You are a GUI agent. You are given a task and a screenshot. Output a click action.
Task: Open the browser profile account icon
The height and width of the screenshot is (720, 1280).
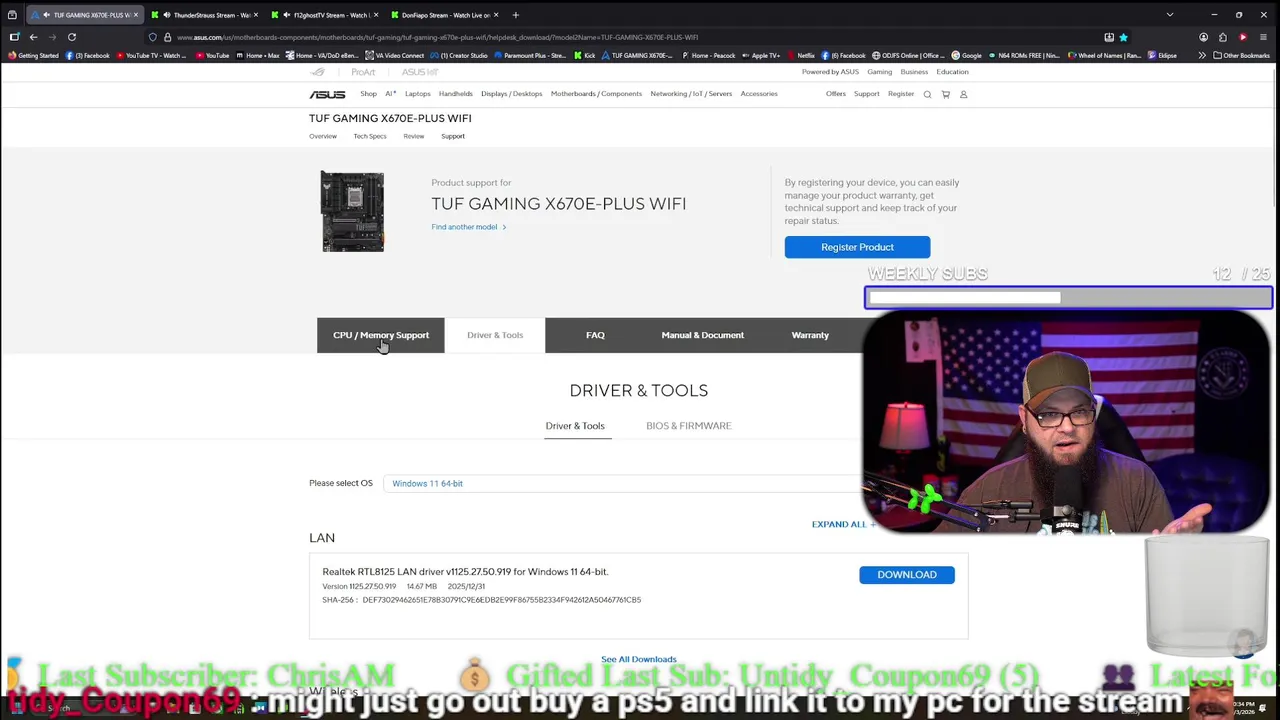[1203, 37]
